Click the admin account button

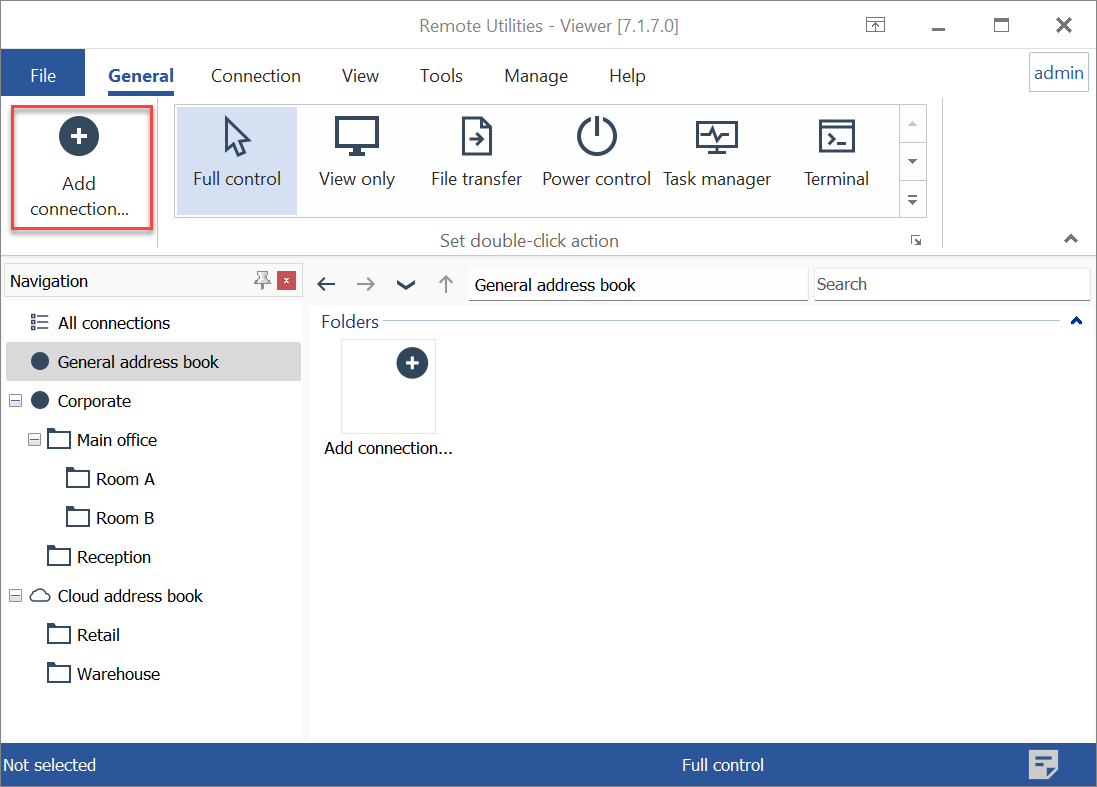tap(1058, 73)
